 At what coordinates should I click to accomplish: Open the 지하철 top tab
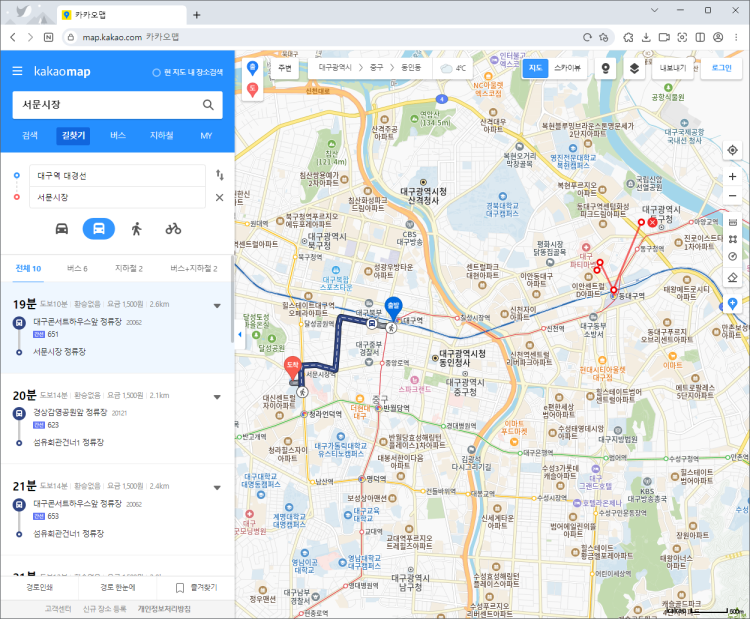pos(161,135)
